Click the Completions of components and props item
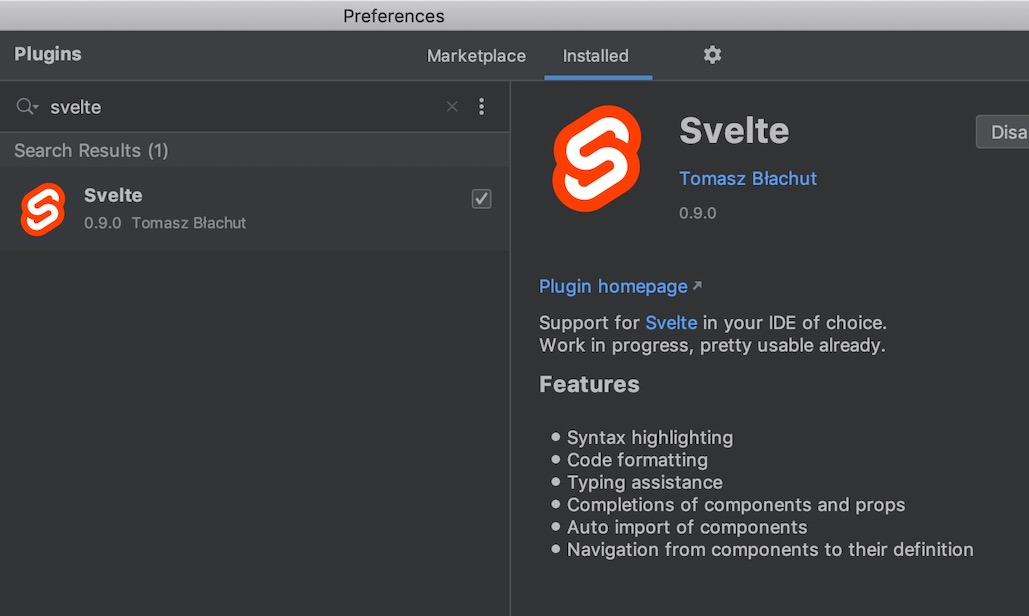1029x616 pixels. click(x=736, y=504)
